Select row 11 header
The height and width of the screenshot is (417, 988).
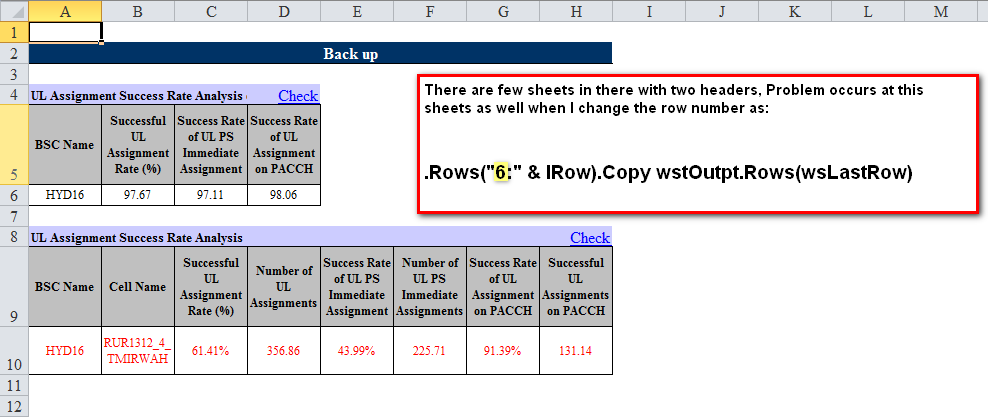(x=14, y=385)
